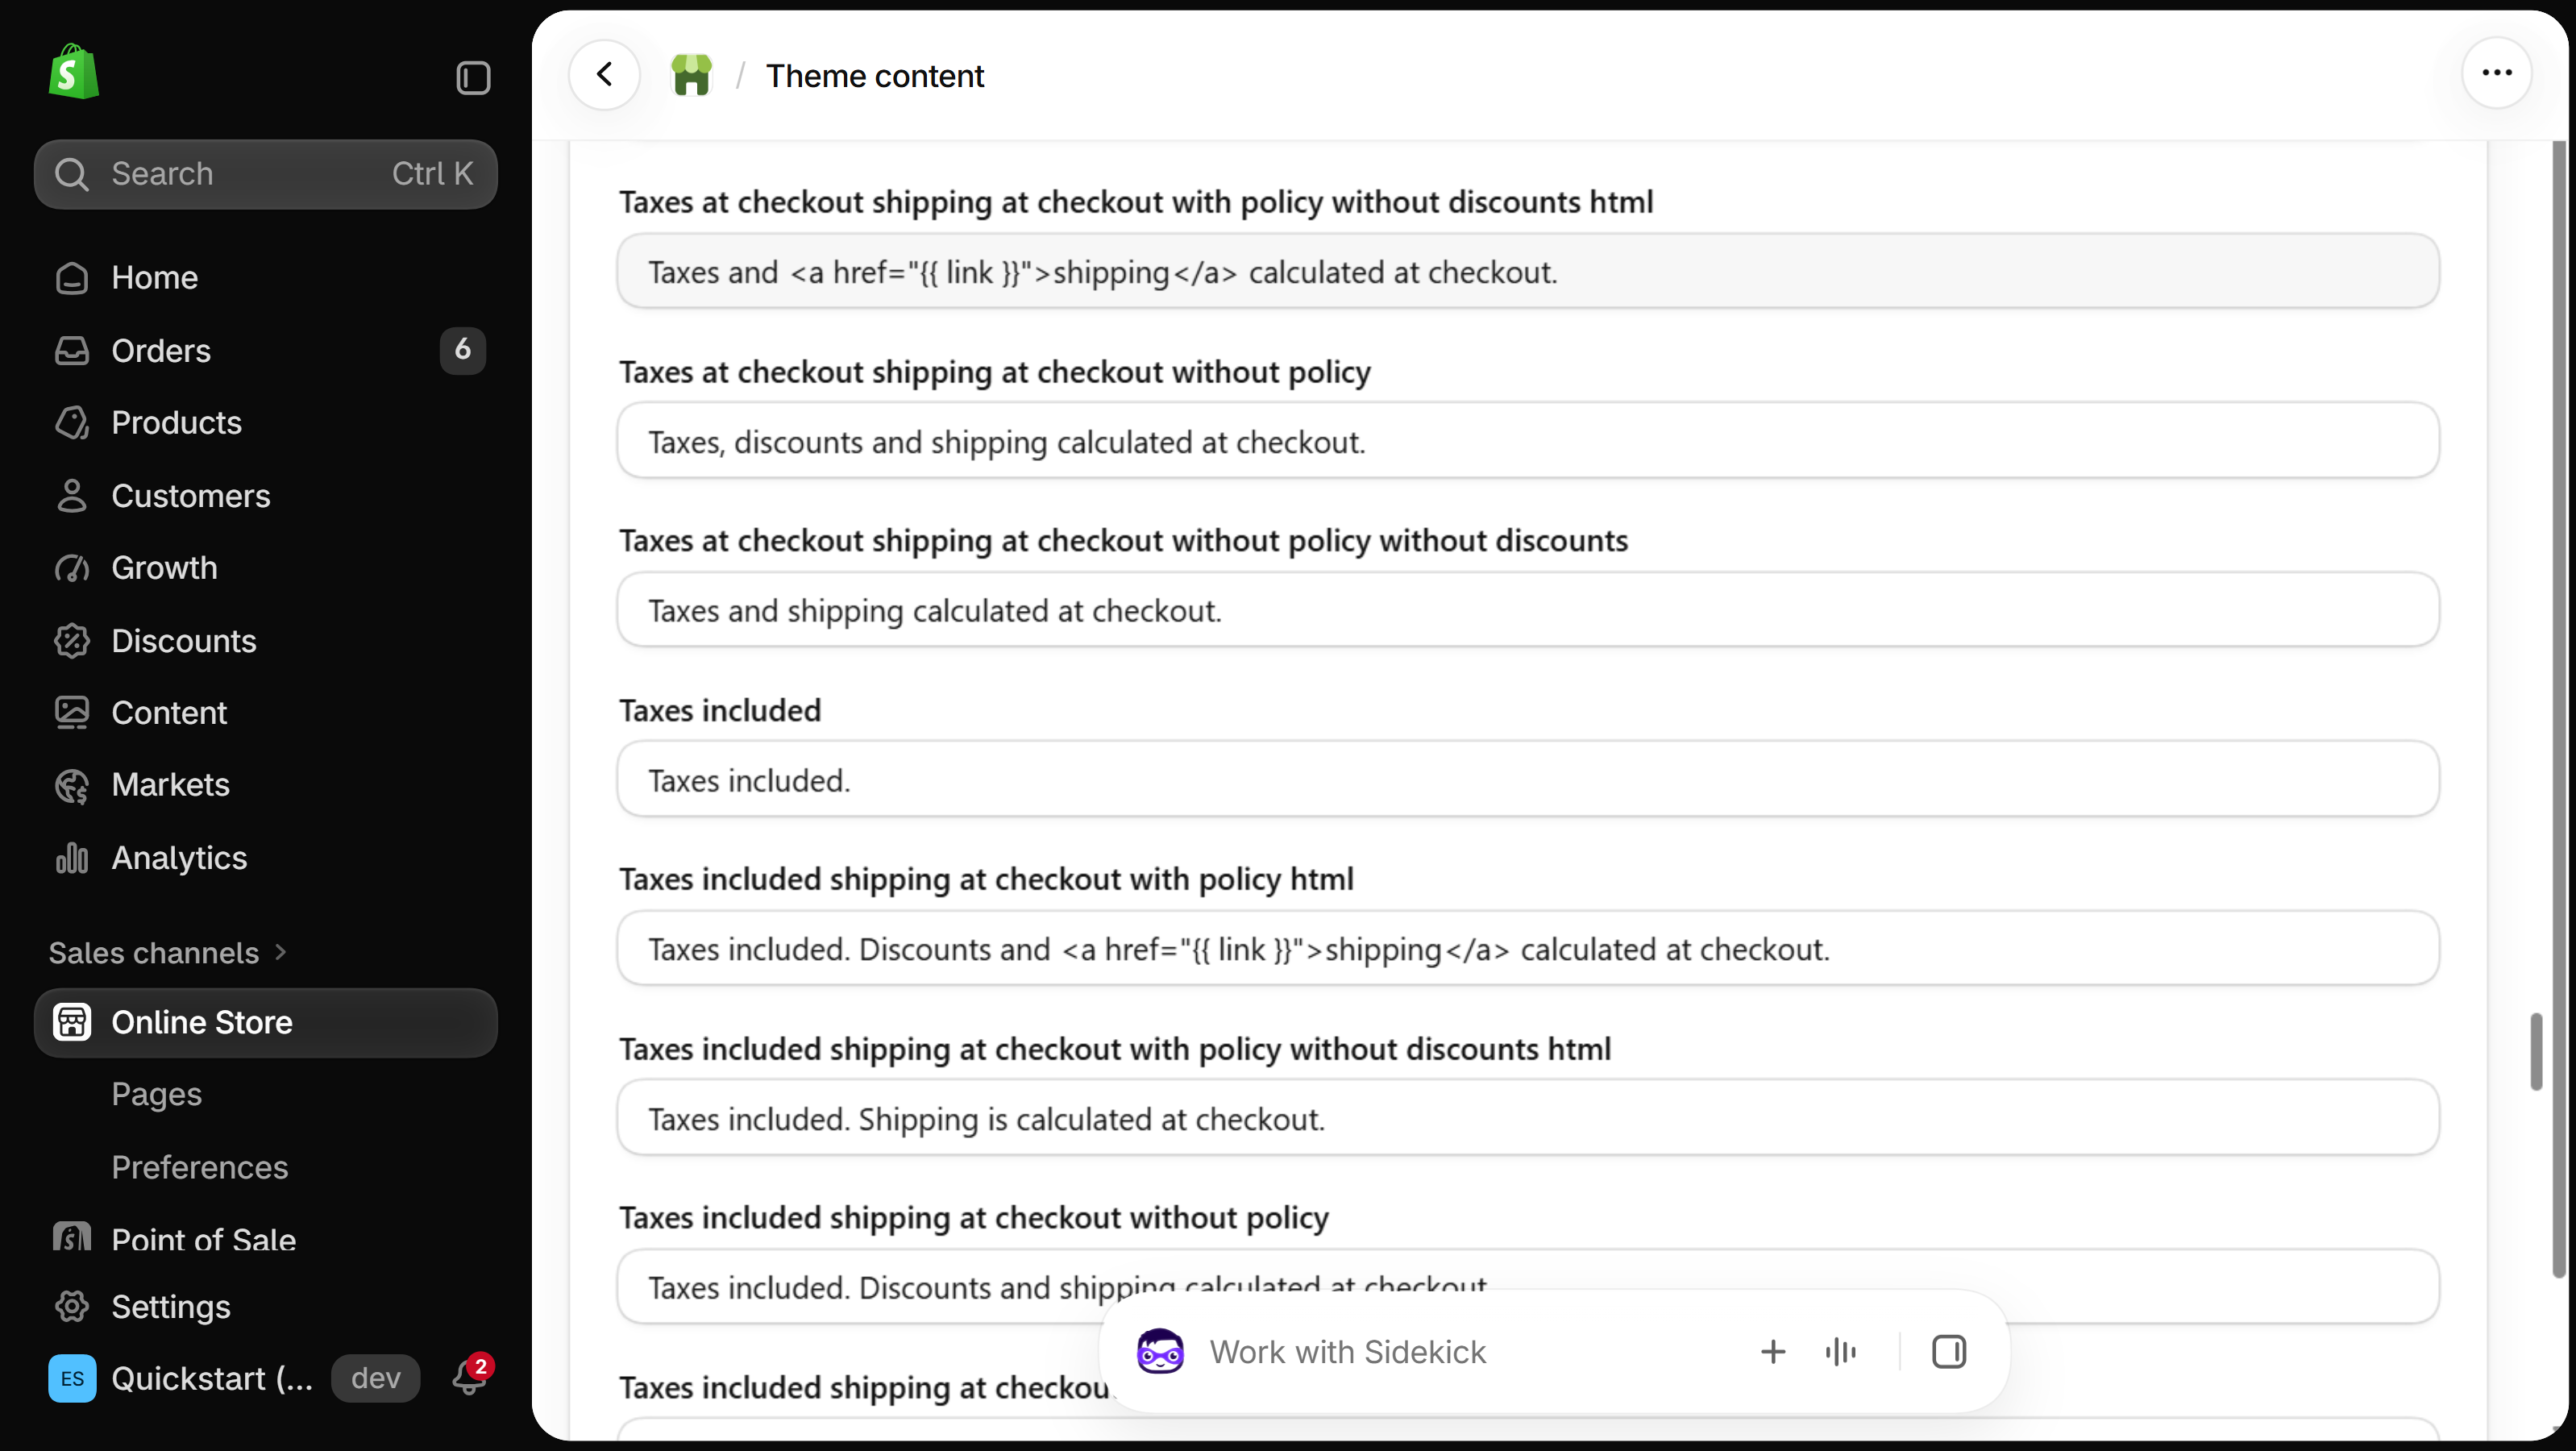This screenshot has height=1451, width=2576.
Task: Go back using the arrow button
Action: point(605,75)
